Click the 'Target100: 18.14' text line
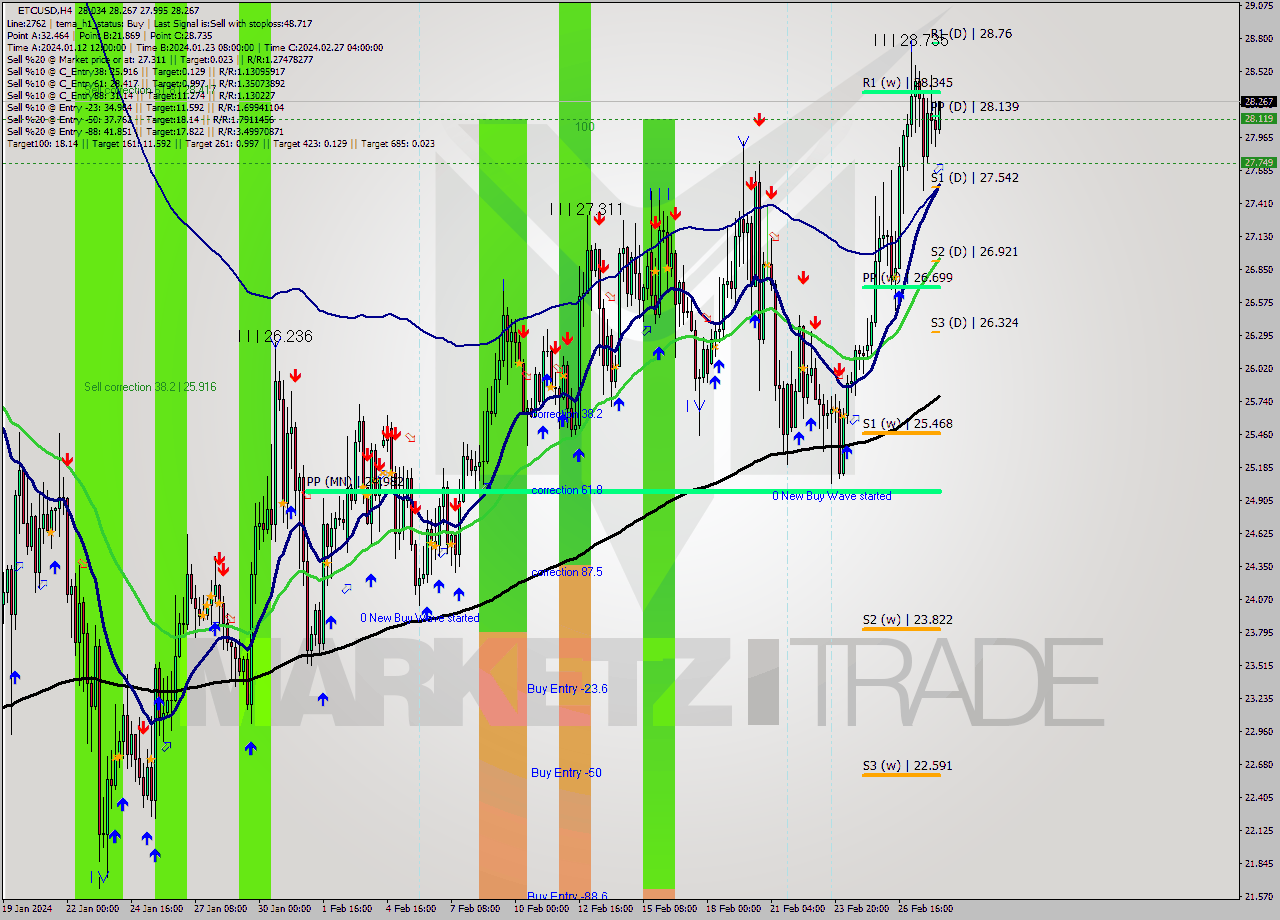The width and height of the screenshot is (1280, 920). (x=41, y=143)
